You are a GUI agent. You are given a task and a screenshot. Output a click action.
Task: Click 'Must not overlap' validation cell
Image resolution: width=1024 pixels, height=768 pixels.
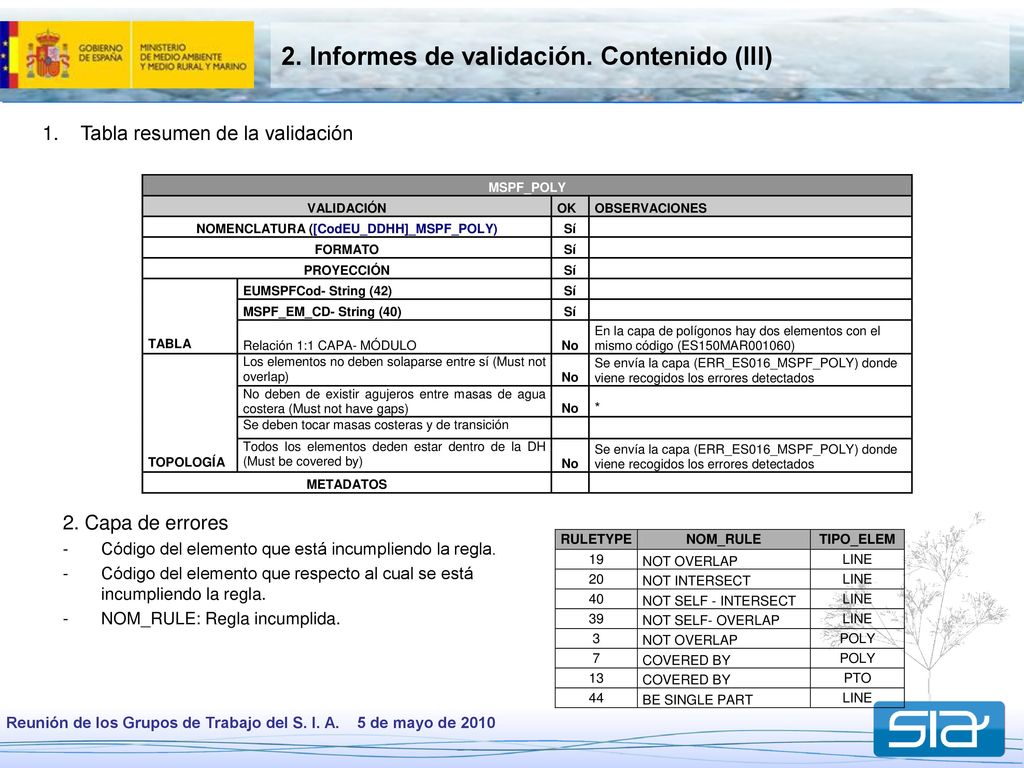tap(394, 370)
